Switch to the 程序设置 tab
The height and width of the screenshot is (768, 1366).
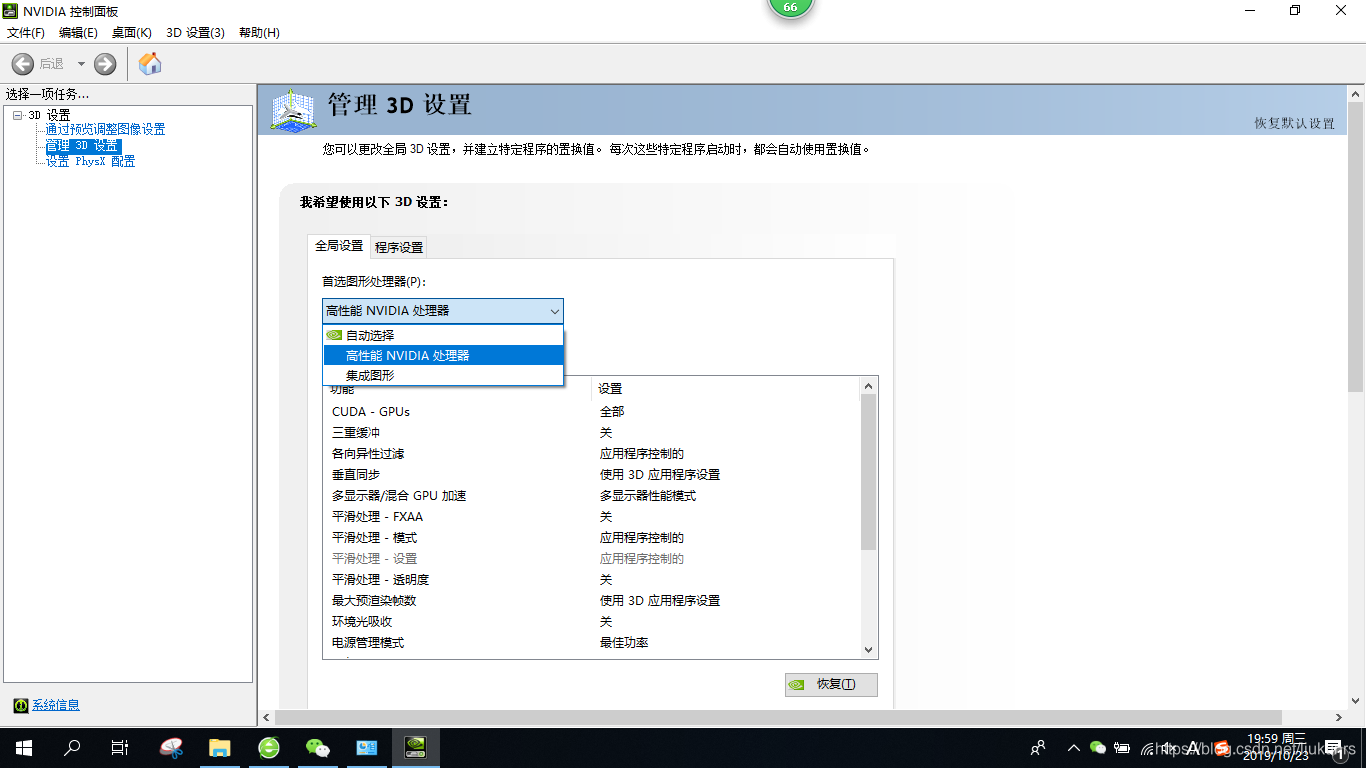(399, 247)
